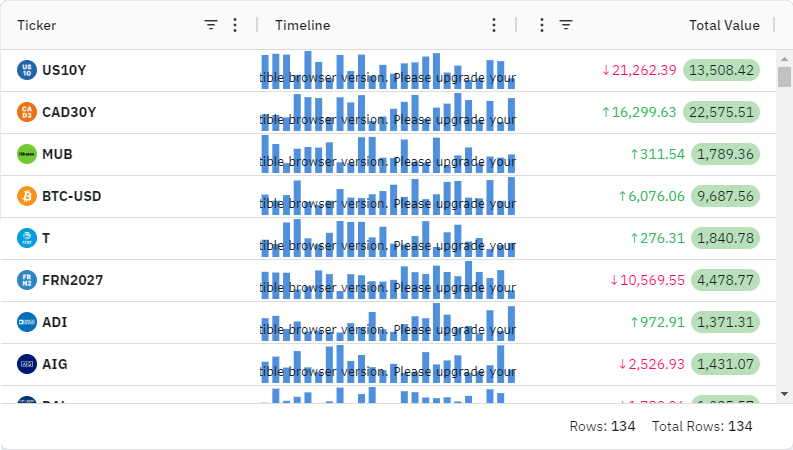Image resolution: width=793 pixels, height=450 pixels.
Task: Click the US10Y timeline sparkline chart
Action: [x=388, y=70]
